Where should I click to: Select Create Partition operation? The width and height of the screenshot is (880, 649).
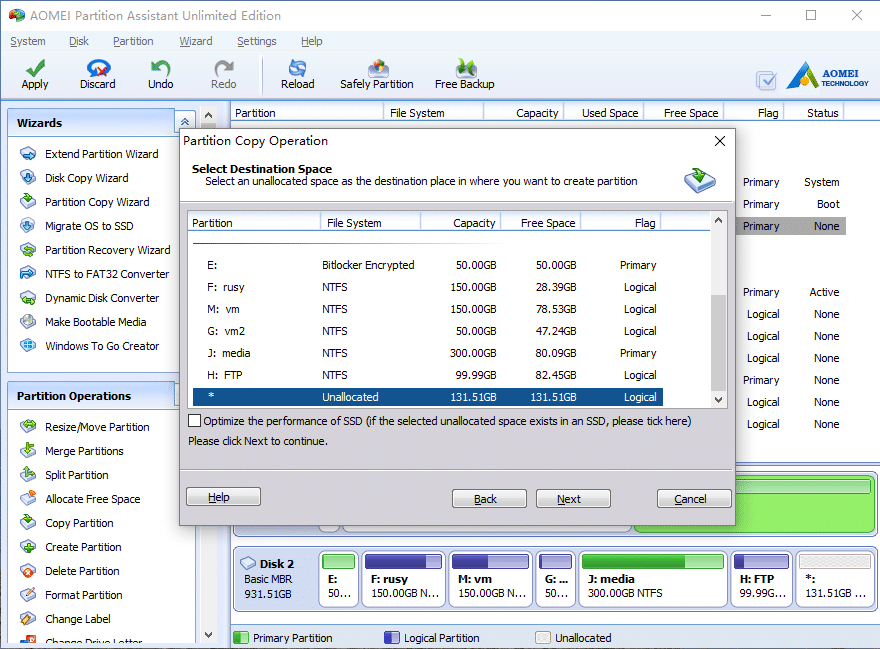tap(83, 547)
